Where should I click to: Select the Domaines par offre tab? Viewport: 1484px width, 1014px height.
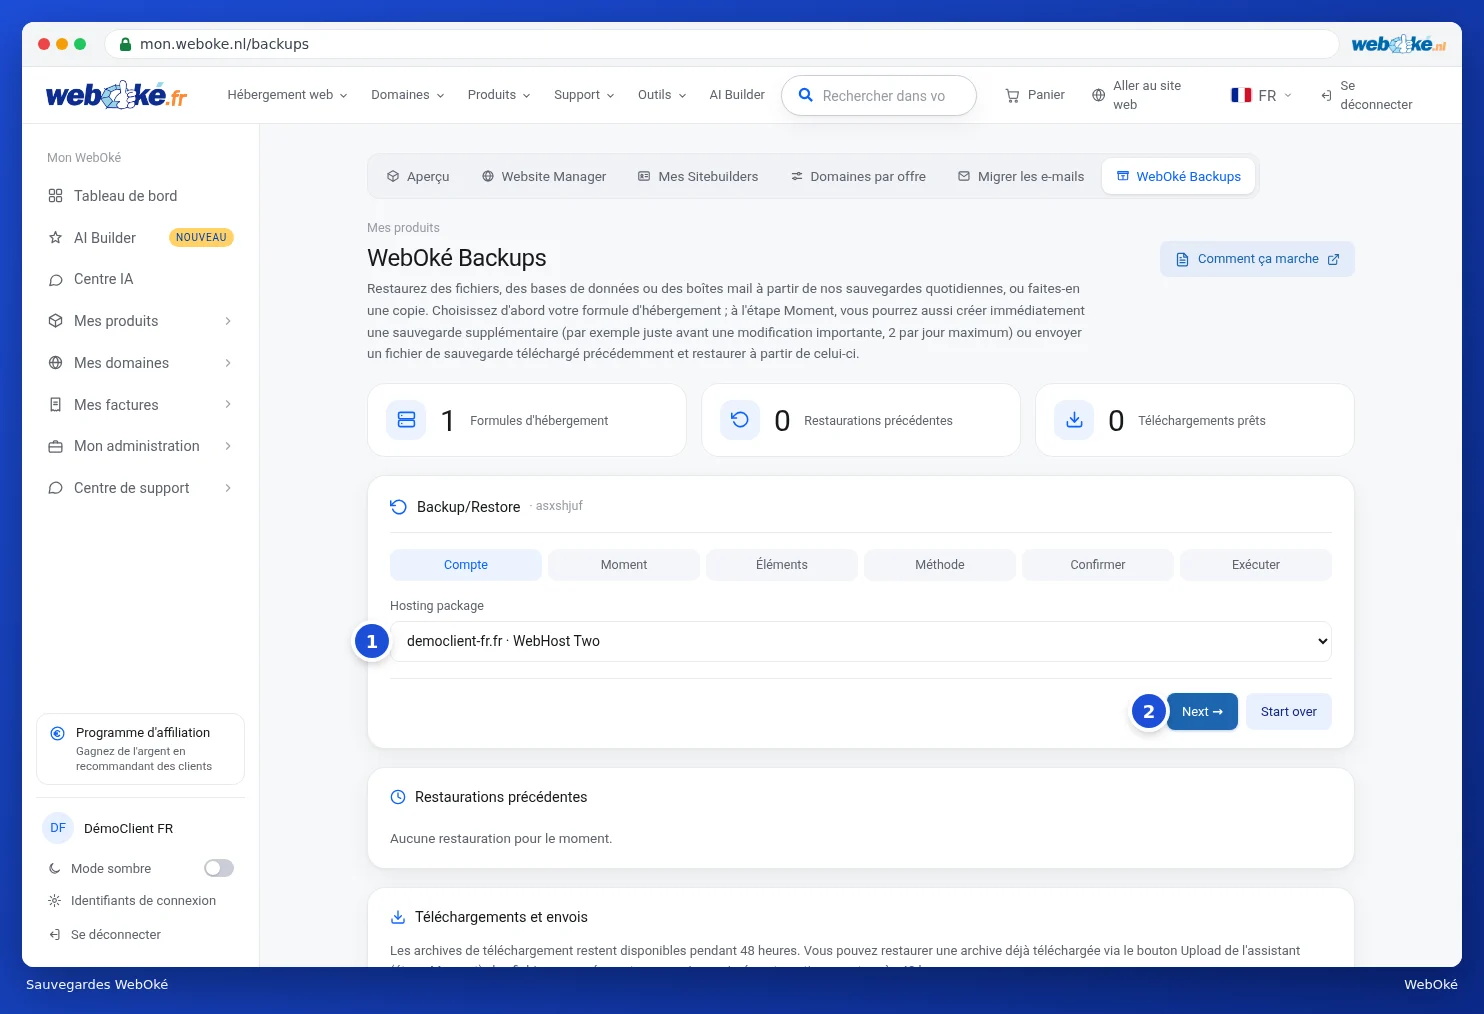858,177
